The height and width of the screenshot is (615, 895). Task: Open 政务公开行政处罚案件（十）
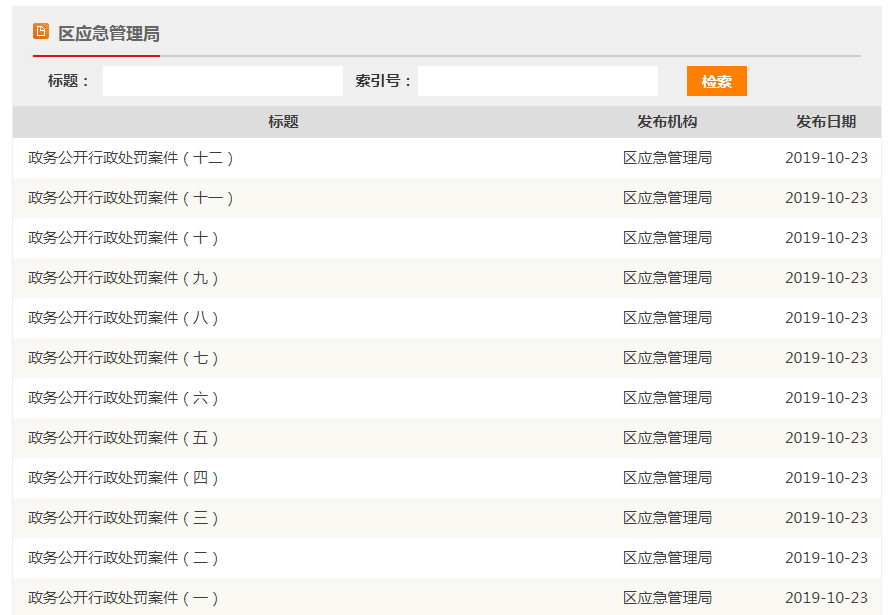click(x=123, y=238)
